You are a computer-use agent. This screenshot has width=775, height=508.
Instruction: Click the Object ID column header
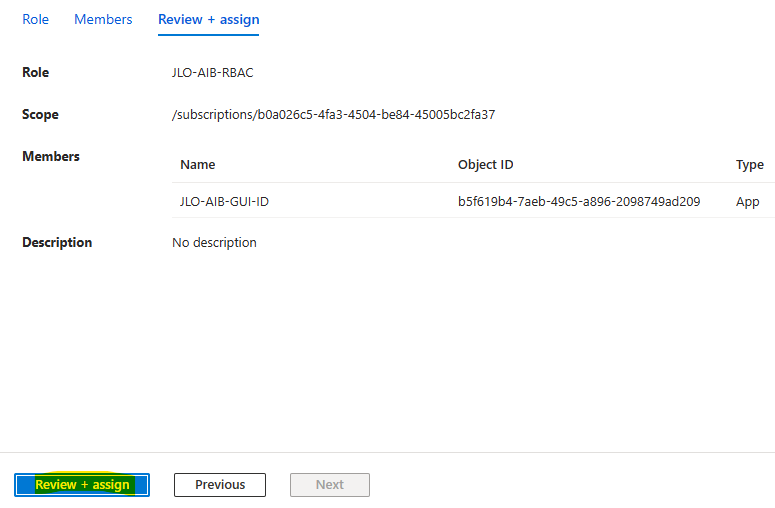485,165
